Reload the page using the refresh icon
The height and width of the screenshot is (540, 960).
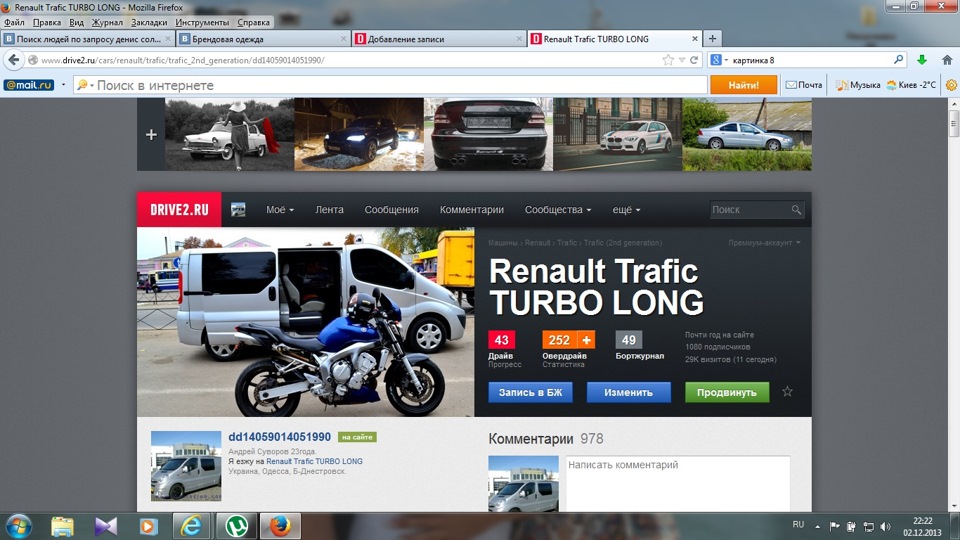(x=694, y=60)
